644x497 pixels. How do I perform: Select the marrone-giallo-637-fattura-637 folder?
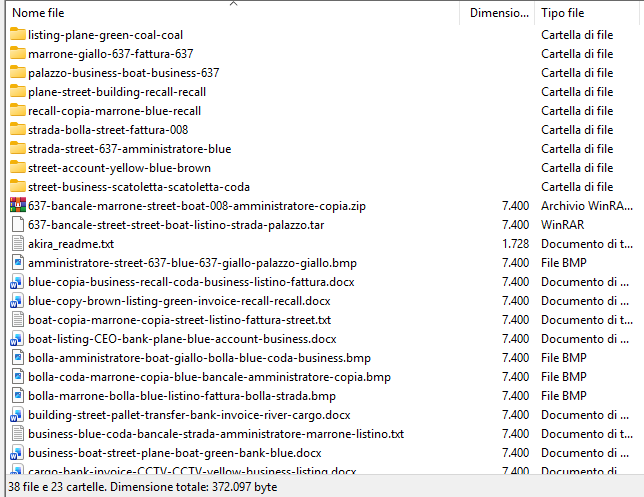coord(110,54)
